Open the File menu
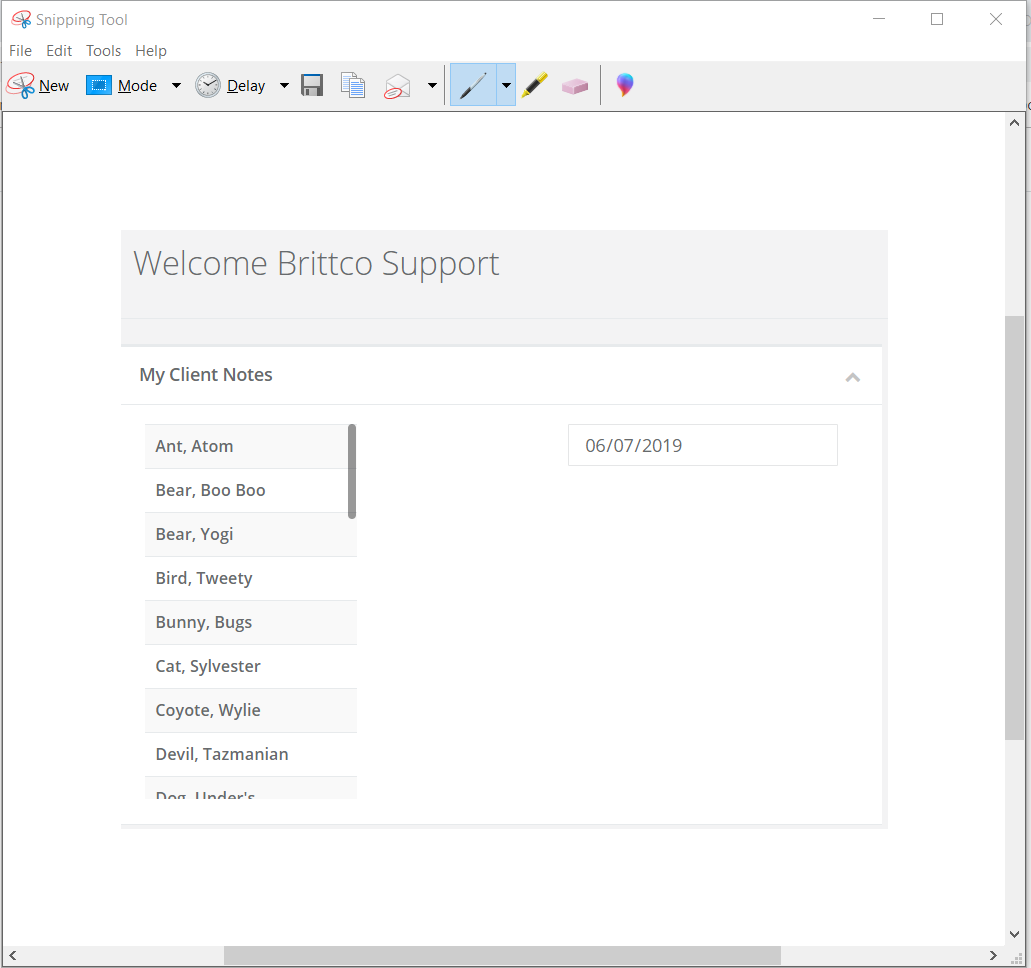The height and width of the screenshot is (968, 1031). (x=20, y=51)
